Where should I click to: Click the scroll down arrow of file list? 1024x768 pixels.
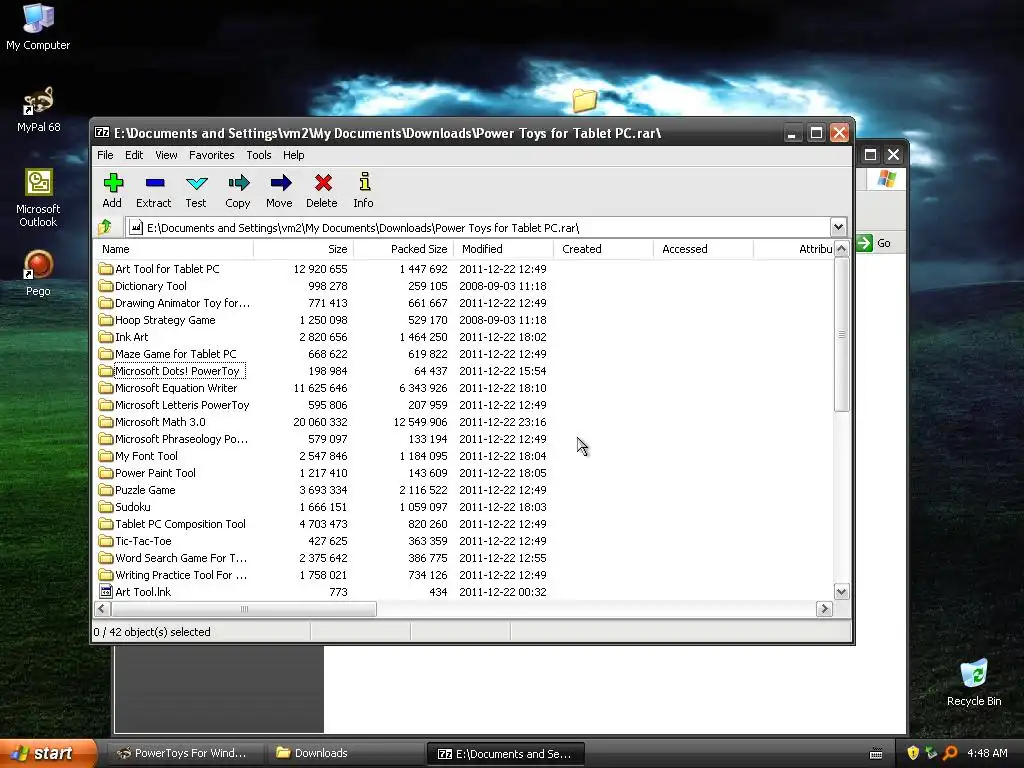pyautogui.click(x=841, y=592)
